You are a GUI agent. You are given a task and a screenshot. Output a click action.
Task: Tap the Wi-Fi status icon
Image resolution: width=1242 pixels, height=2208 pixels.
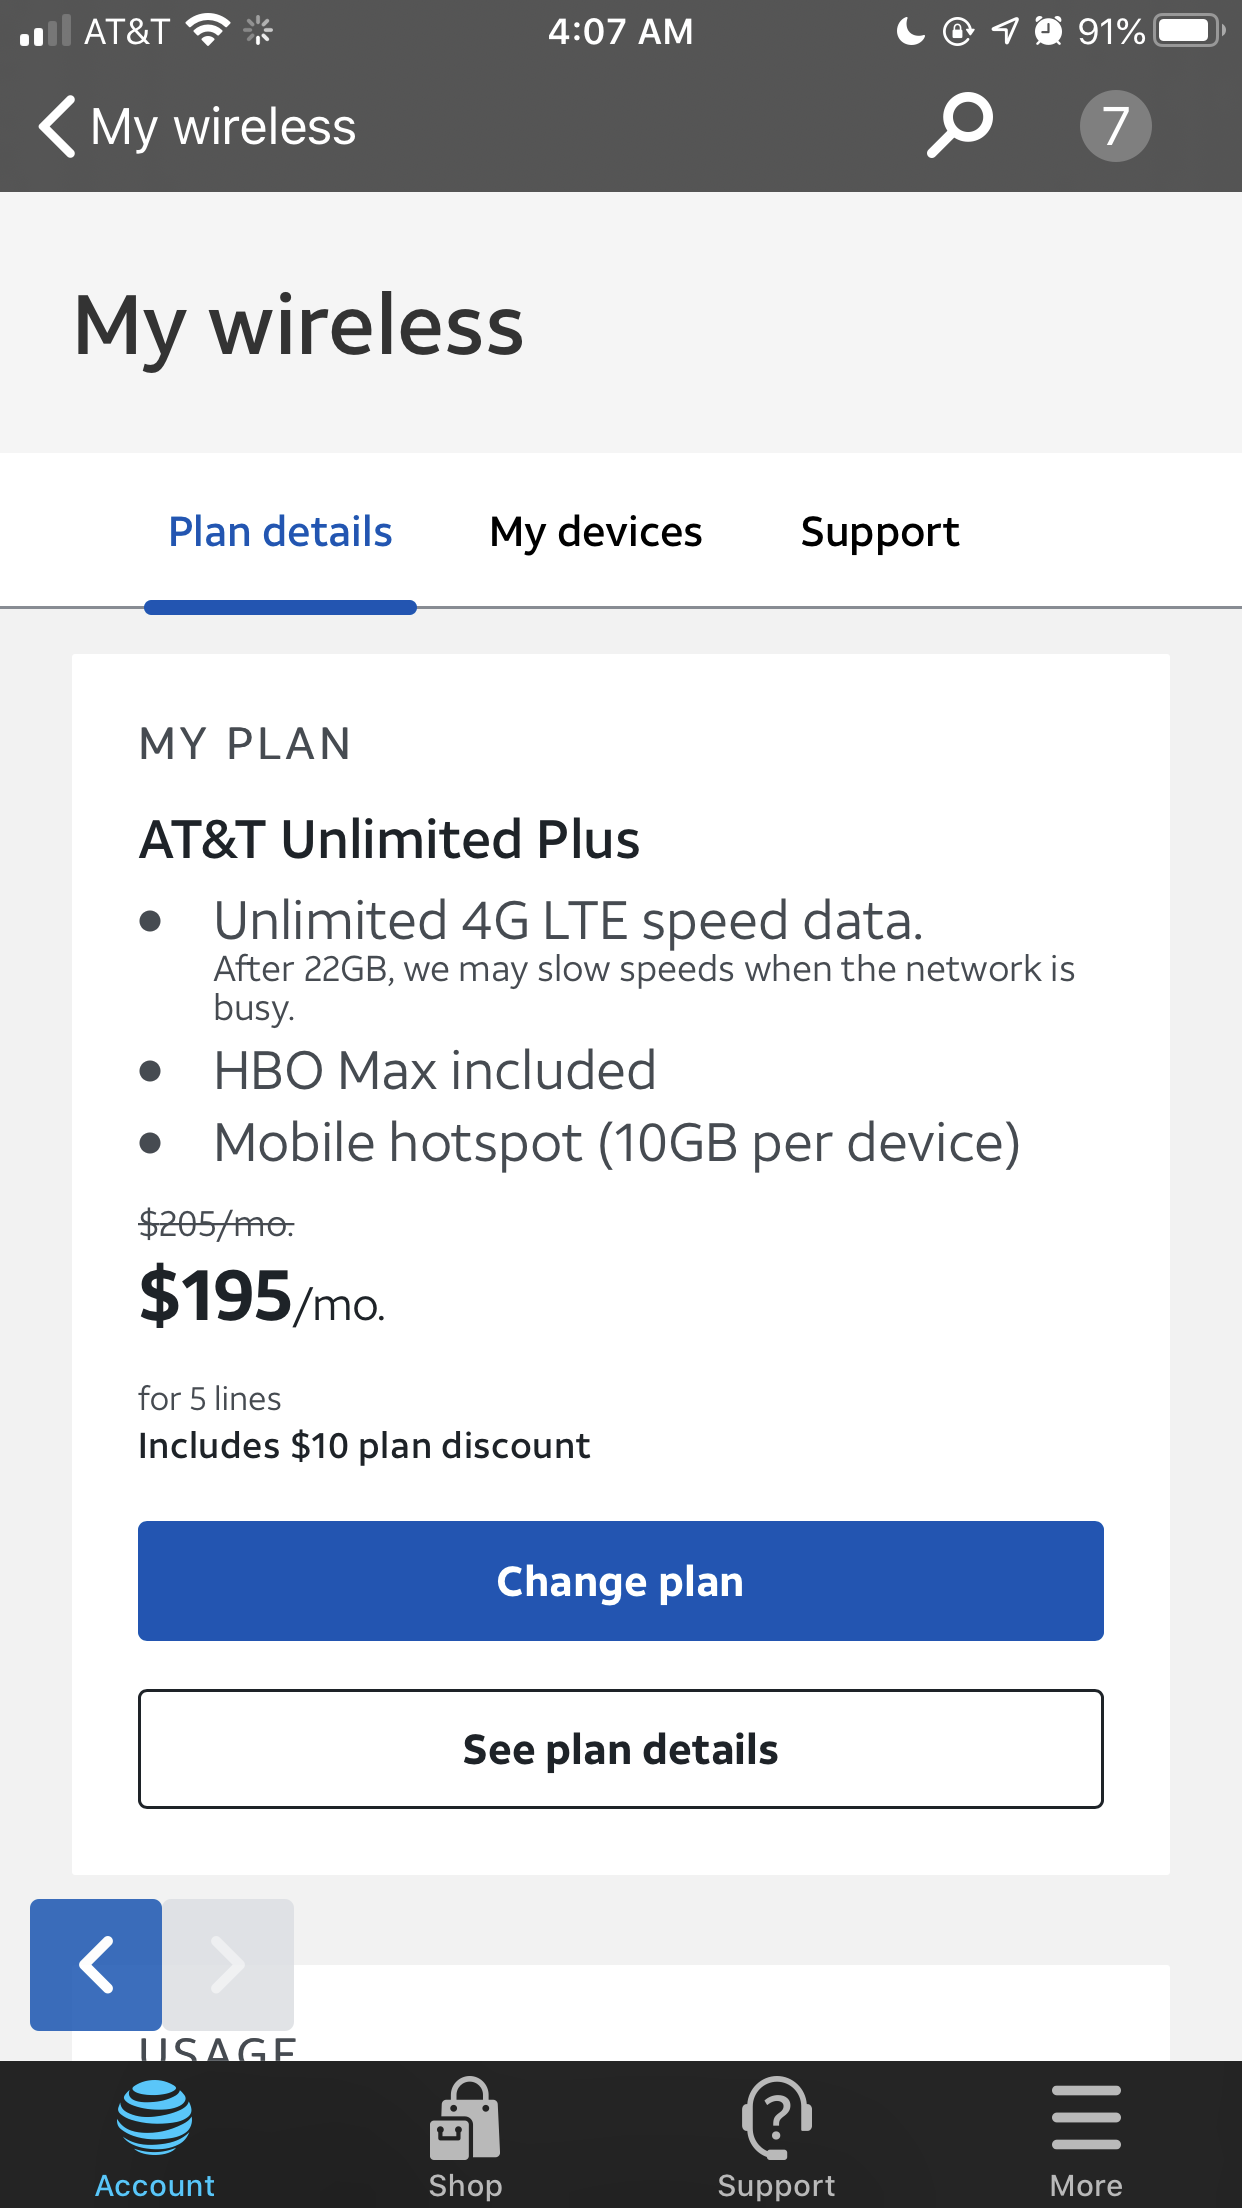coord(208,31)
